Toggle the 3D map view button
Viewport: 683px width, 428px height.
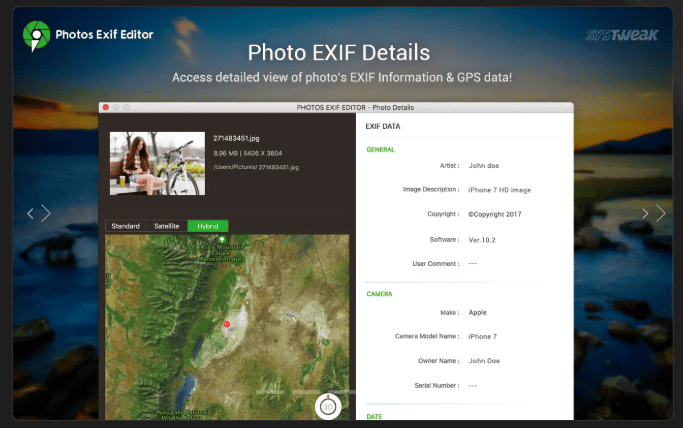pyautogui.click(x=328, y=407)
